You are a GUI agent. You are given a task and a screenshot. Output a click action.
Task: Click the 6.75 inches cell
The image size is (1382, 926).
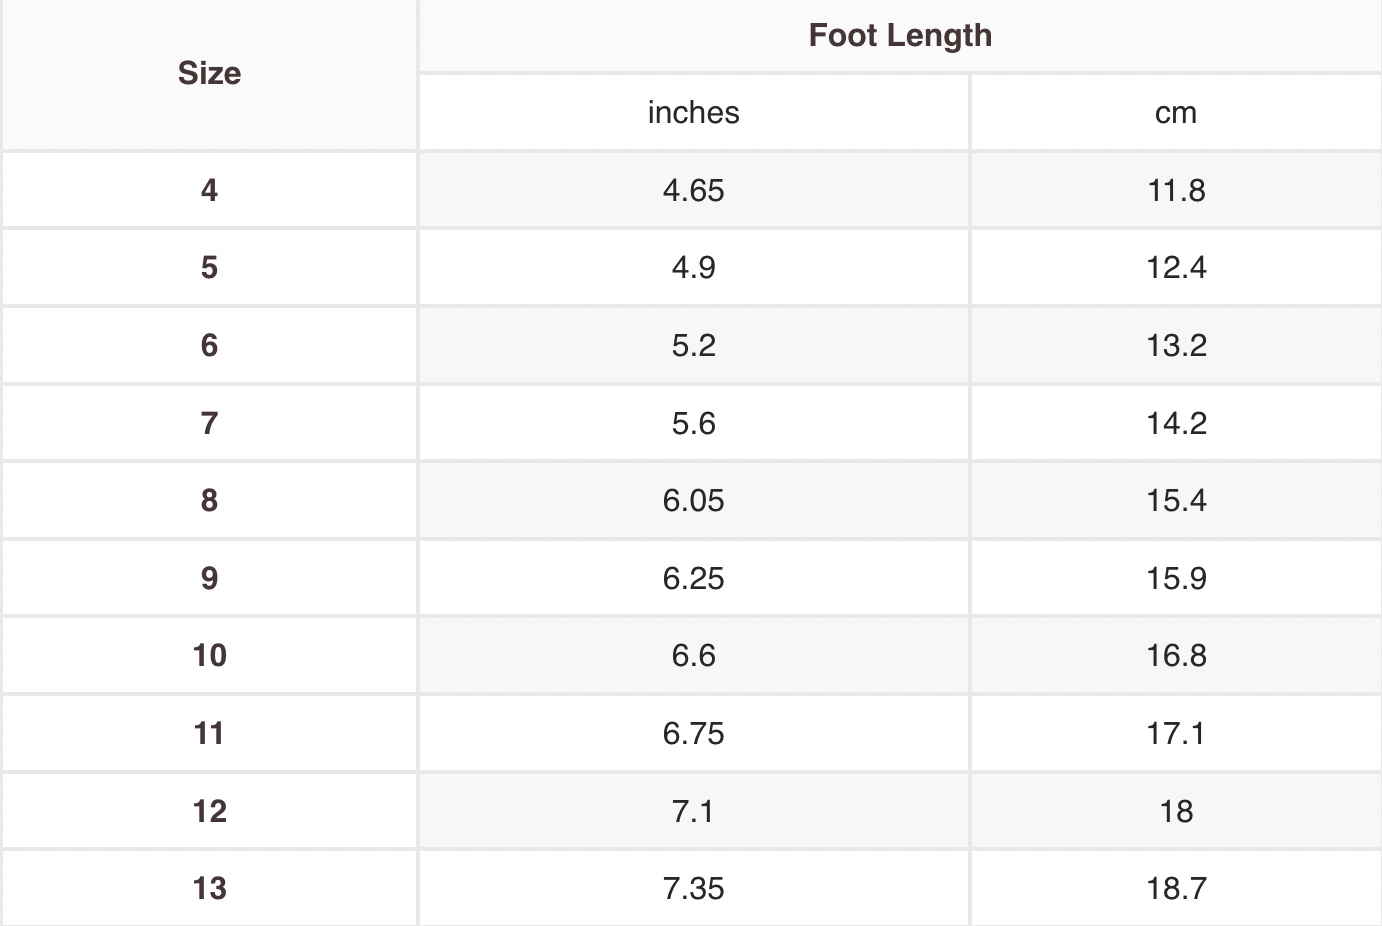[693, 733]
